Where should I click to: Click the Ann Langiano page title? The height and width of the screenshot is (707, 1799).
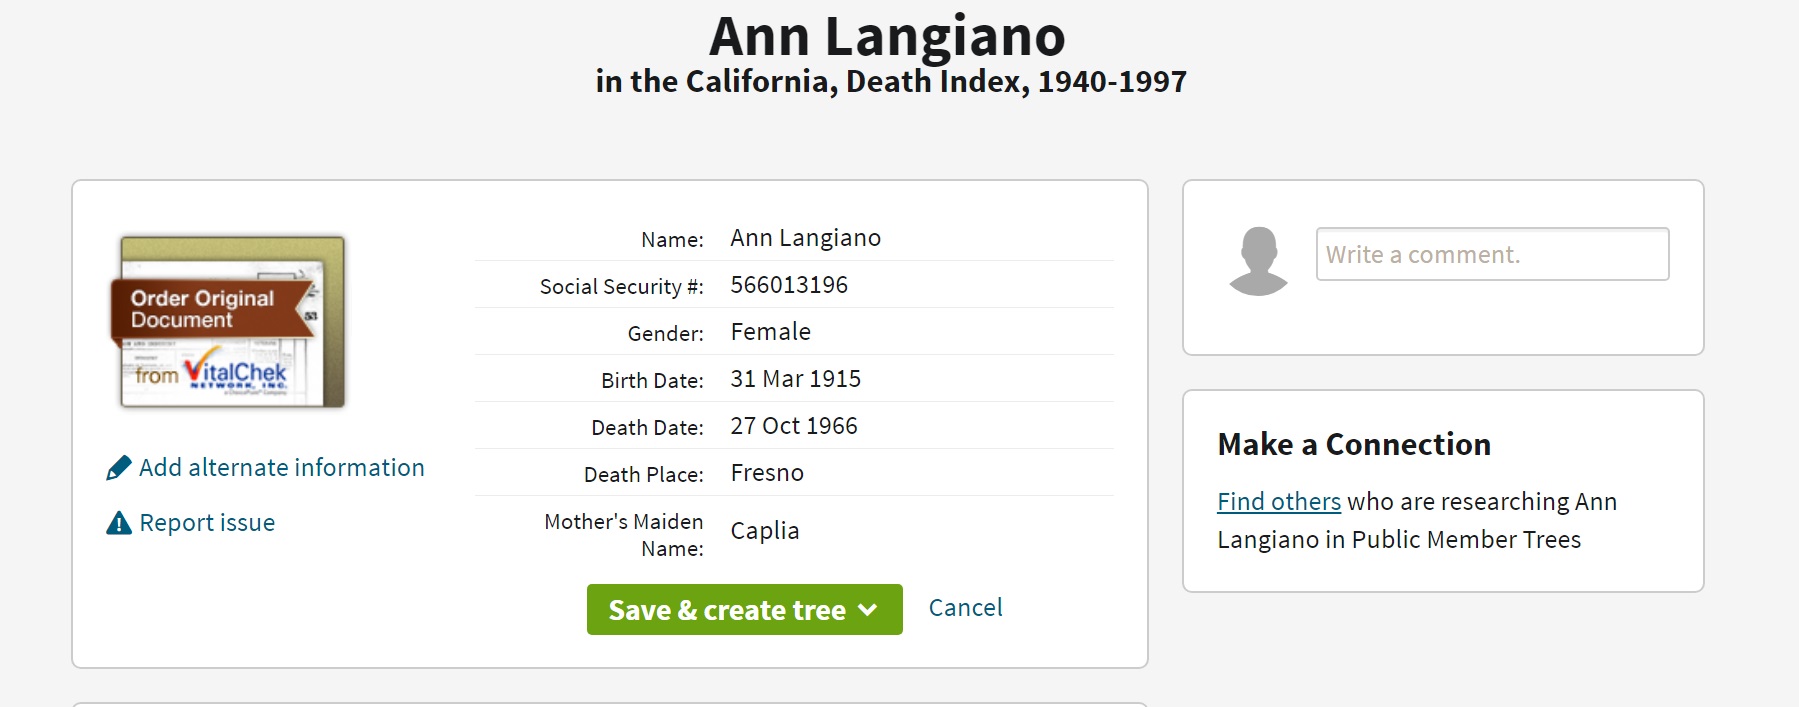pos(887,37)
